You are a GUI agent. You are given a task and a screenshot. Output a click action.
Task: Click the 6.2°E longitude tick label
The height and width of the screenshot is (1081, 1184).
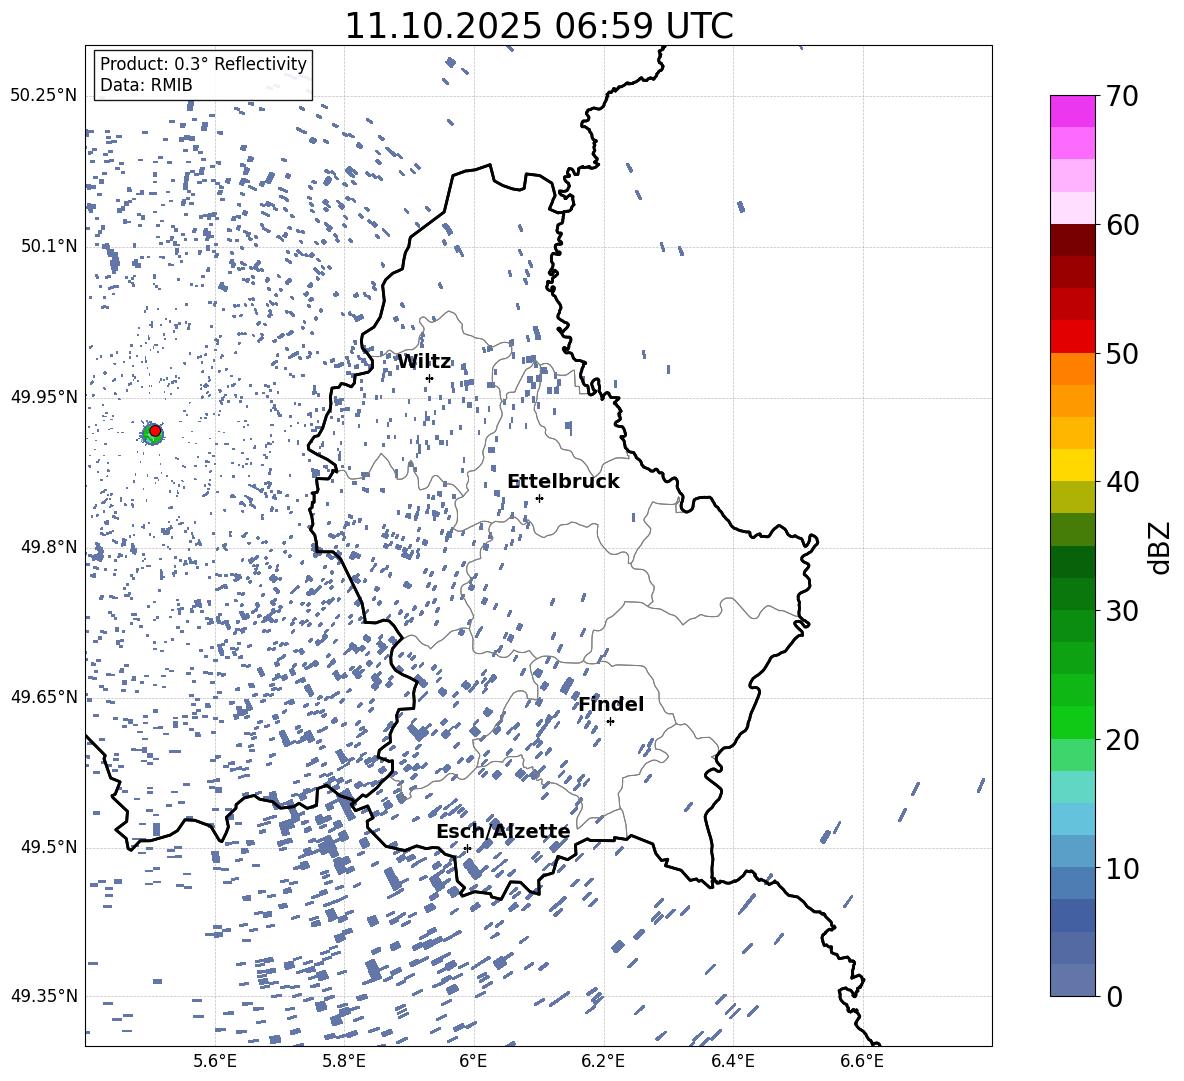603,1061
